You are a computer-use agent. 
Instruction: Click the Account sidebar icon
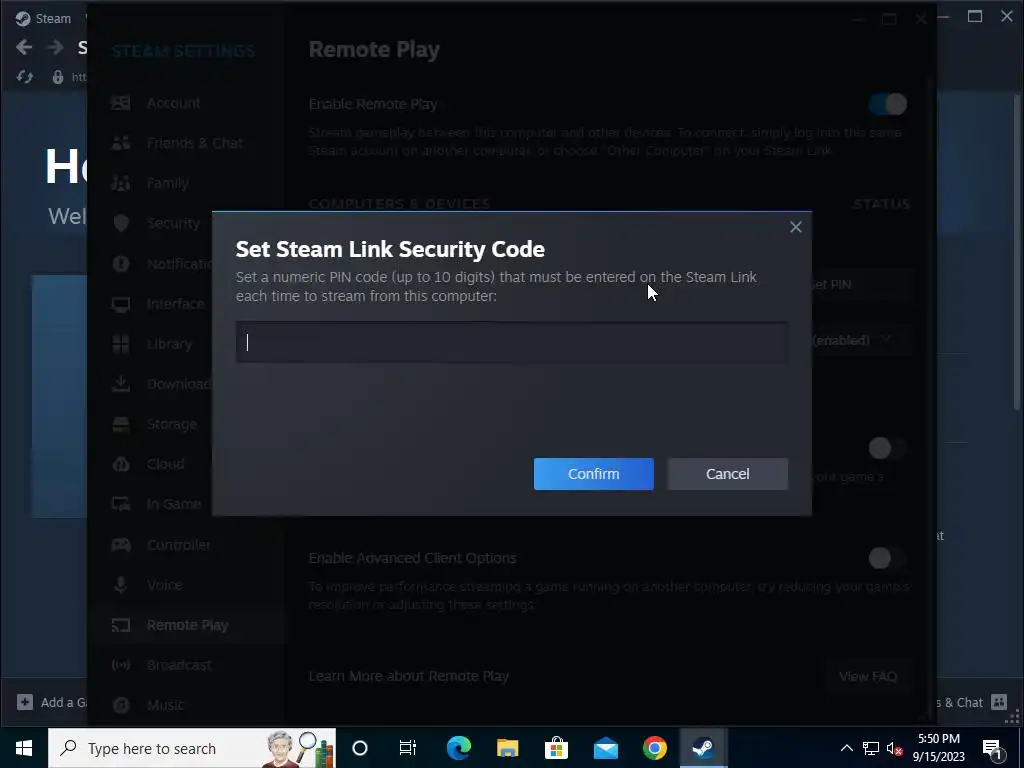(x=121, y=103)
